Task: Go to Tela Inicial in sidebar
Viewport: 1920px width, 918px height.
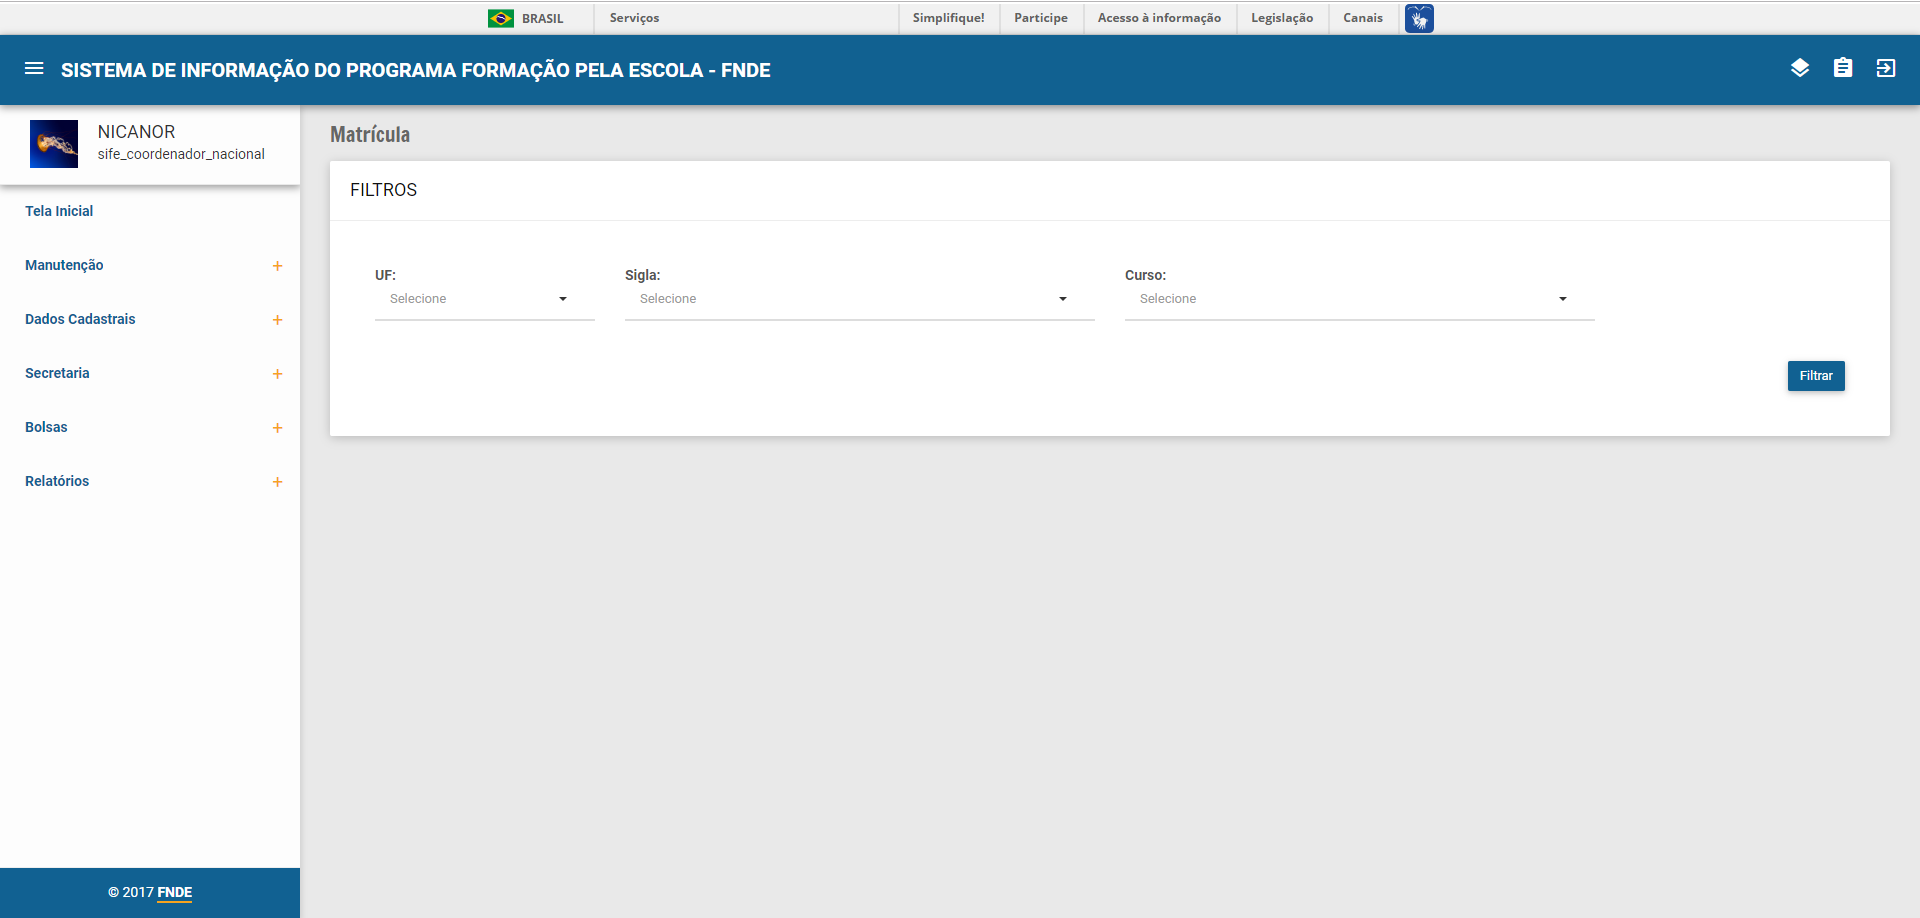Action: (x=59, y=211)
